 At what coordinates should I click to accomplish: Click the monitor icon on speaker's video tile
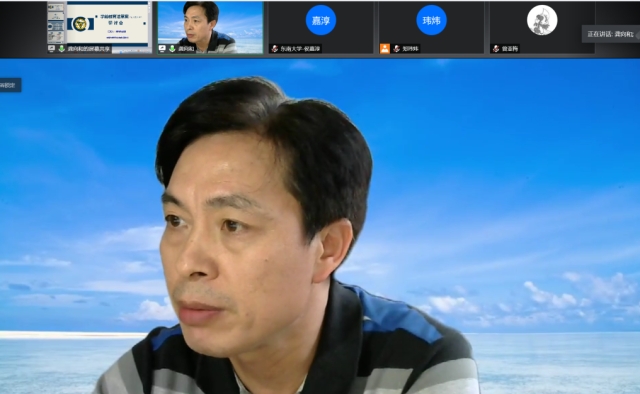[162, 49]
